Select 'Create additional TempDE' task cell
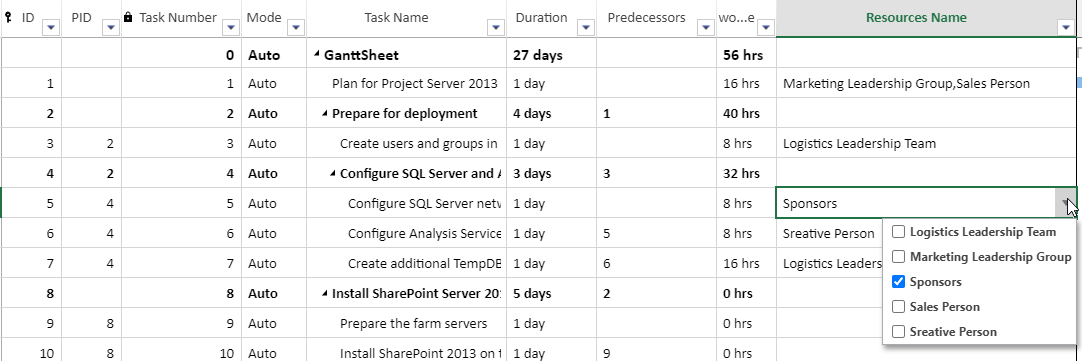 click(x=407, y=263)
